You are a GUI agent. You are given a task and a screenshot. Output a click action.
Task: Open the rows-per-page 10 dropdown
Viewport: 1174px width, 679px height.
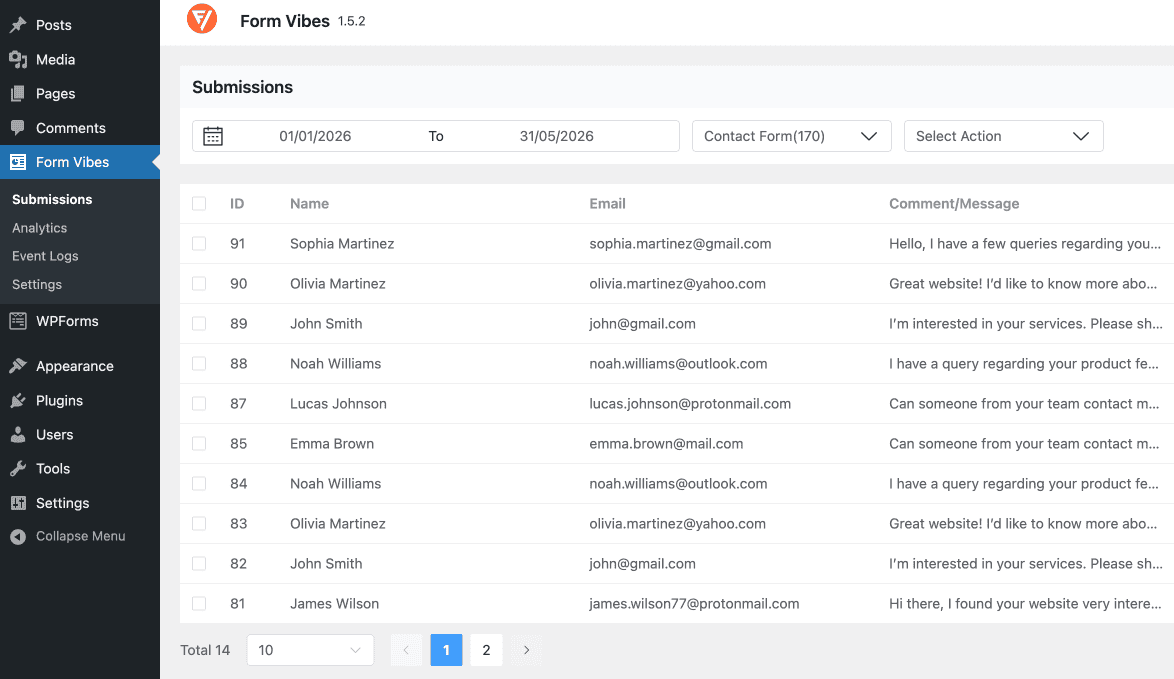310,650
